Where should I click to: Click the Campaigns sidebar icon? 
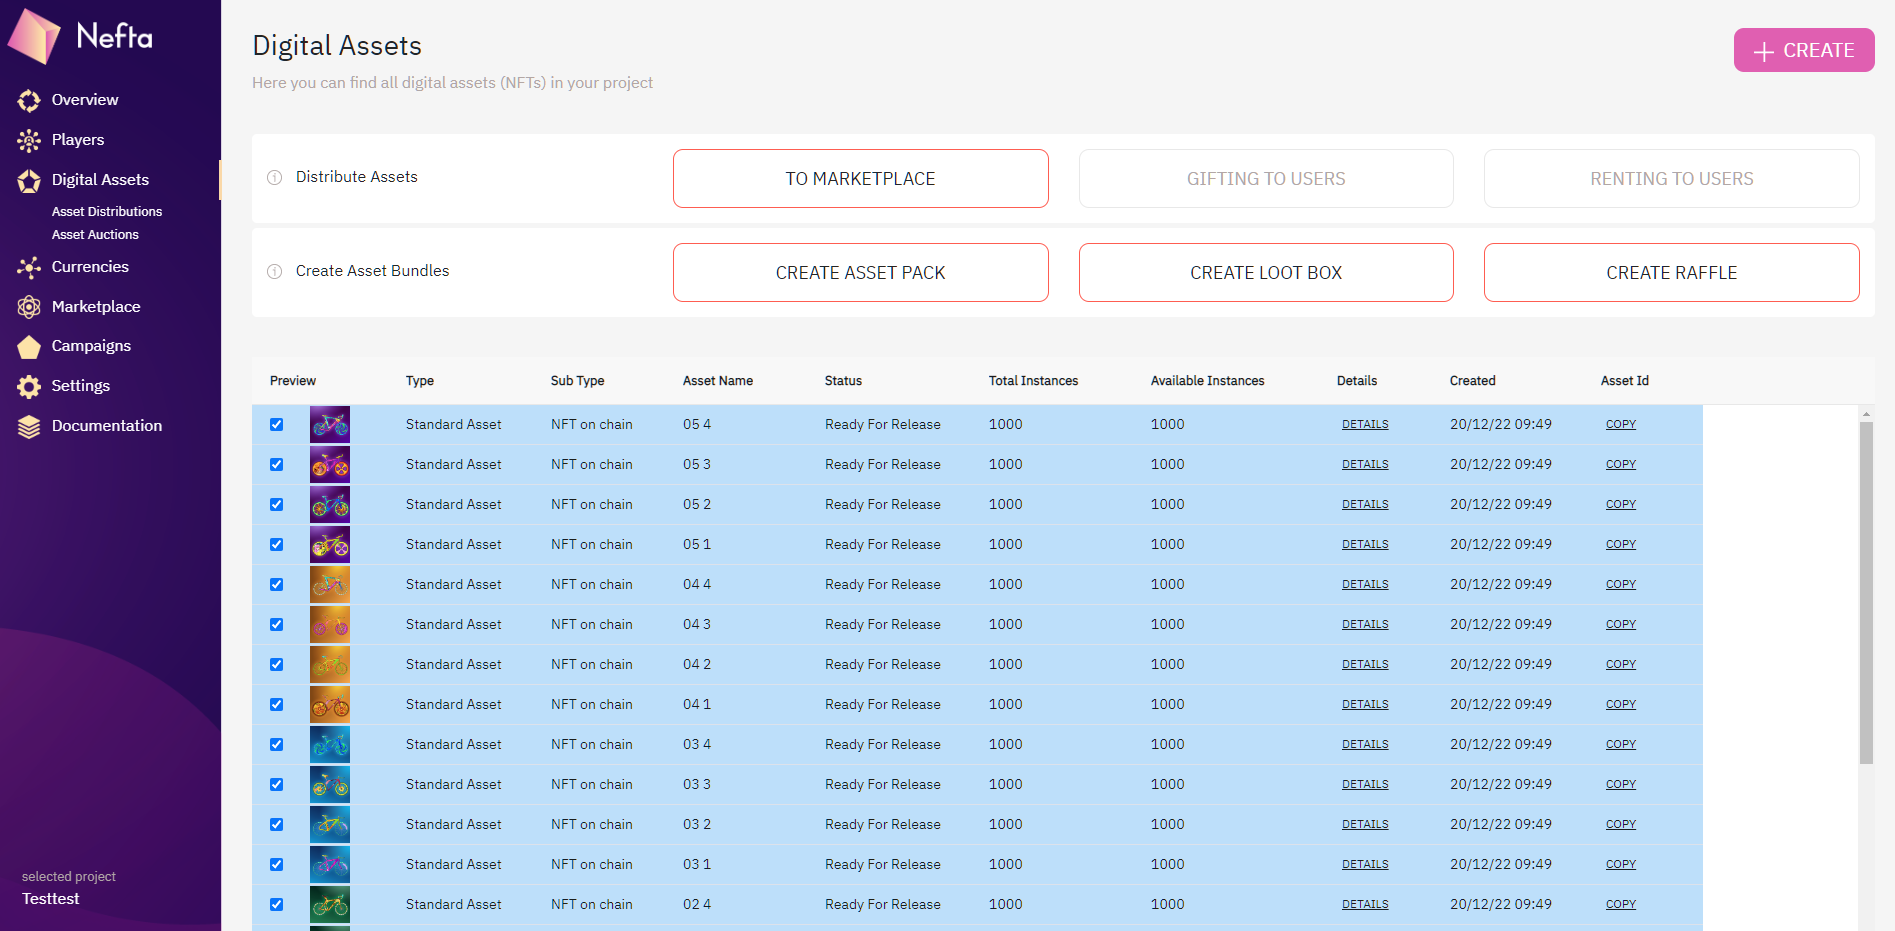click(x=29, y=346)
